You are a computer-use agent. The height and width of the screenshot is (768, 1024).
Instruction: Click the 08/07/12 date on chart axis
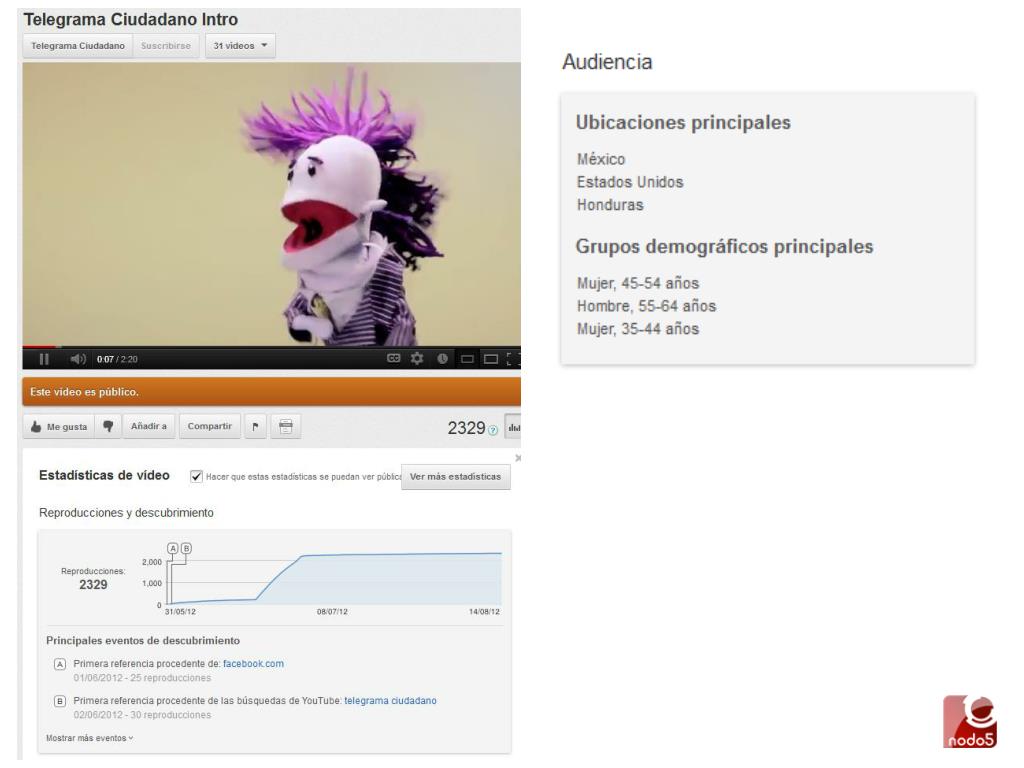pyautogui.click(x=332, y=613)
